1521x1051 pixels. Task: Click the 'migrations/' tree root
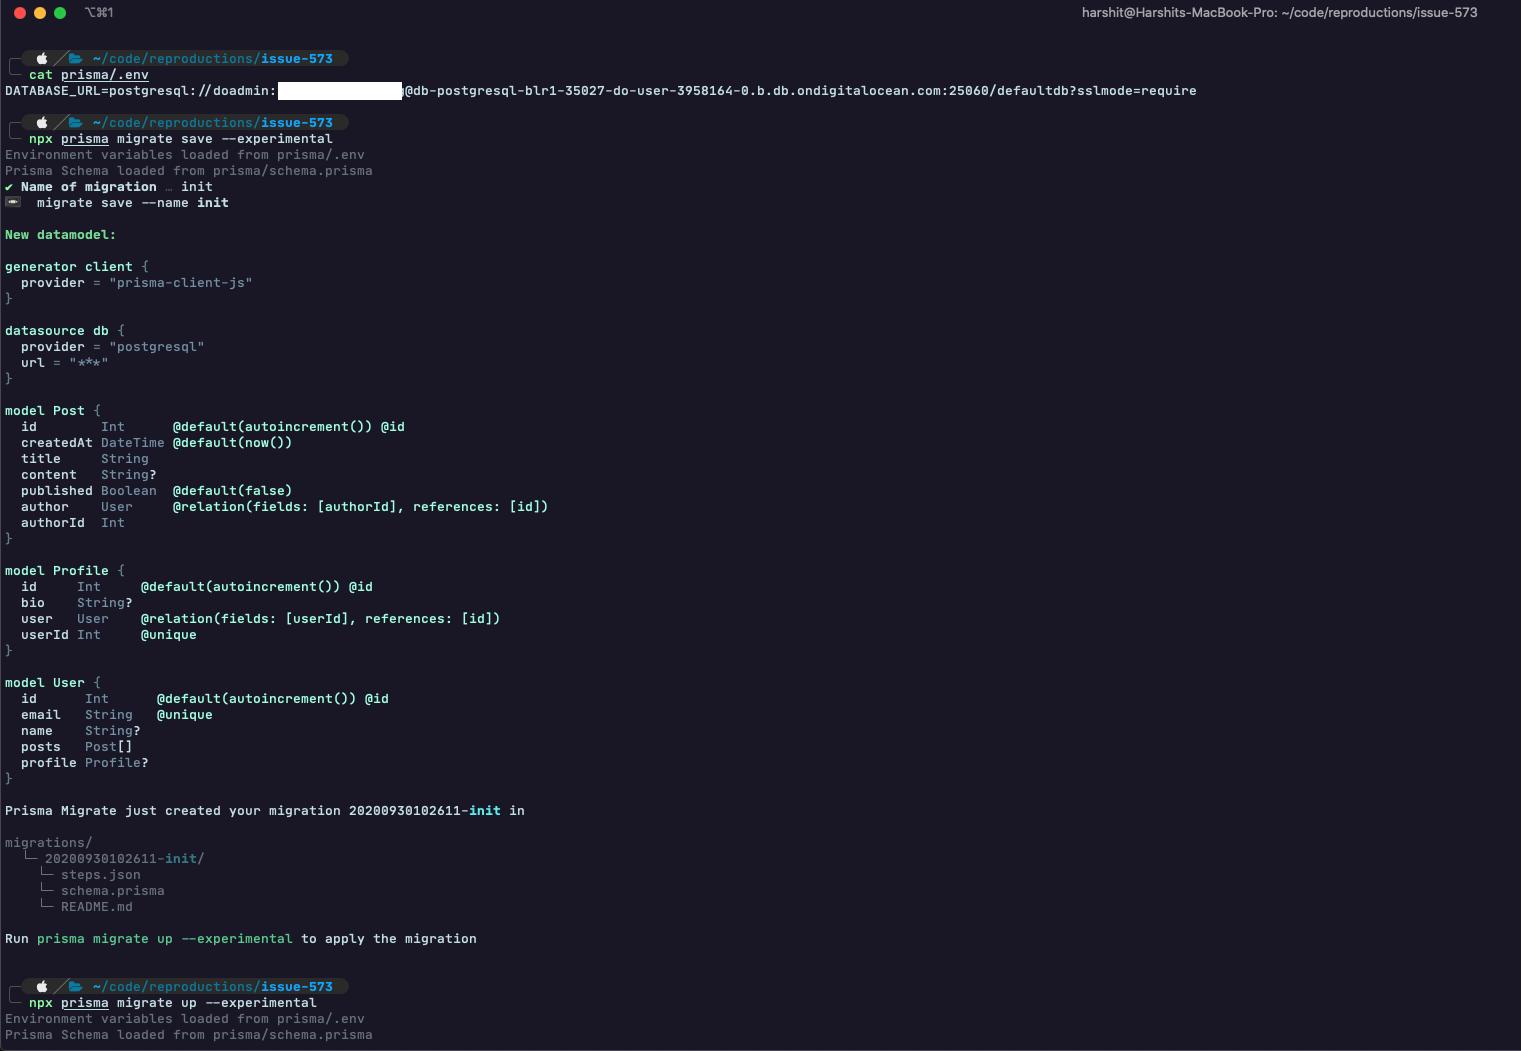(x=48, y=843)
